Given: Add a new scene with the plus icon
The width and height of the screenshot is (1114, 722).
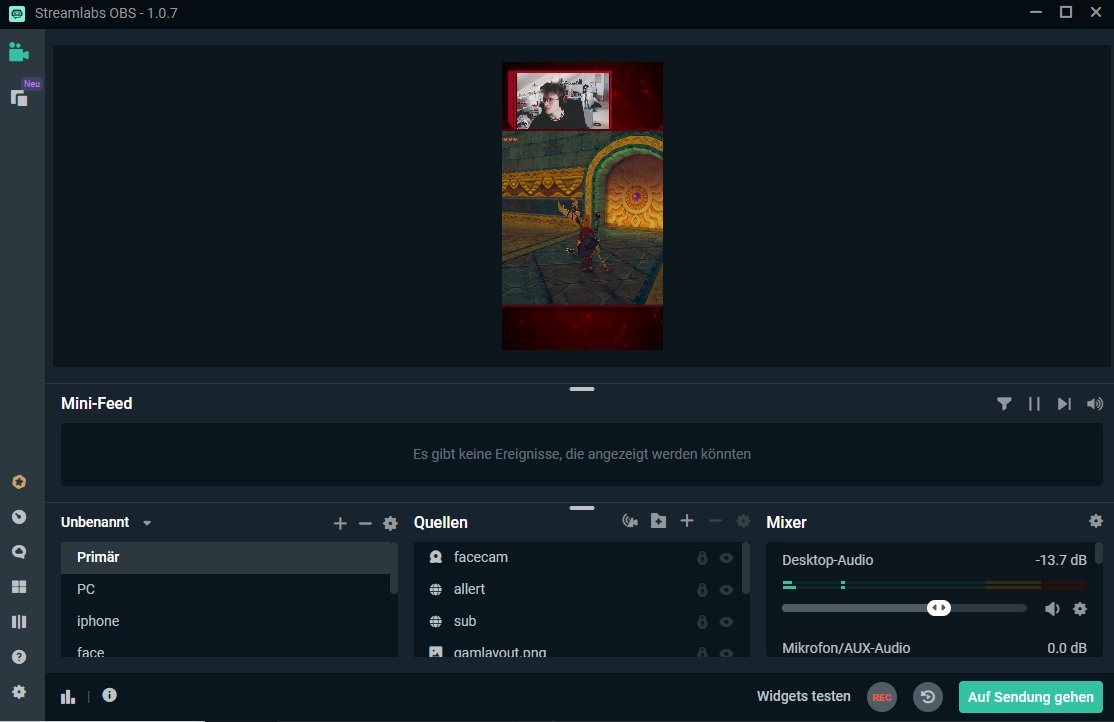Looking at the screenshot, I should pos(340,524).
